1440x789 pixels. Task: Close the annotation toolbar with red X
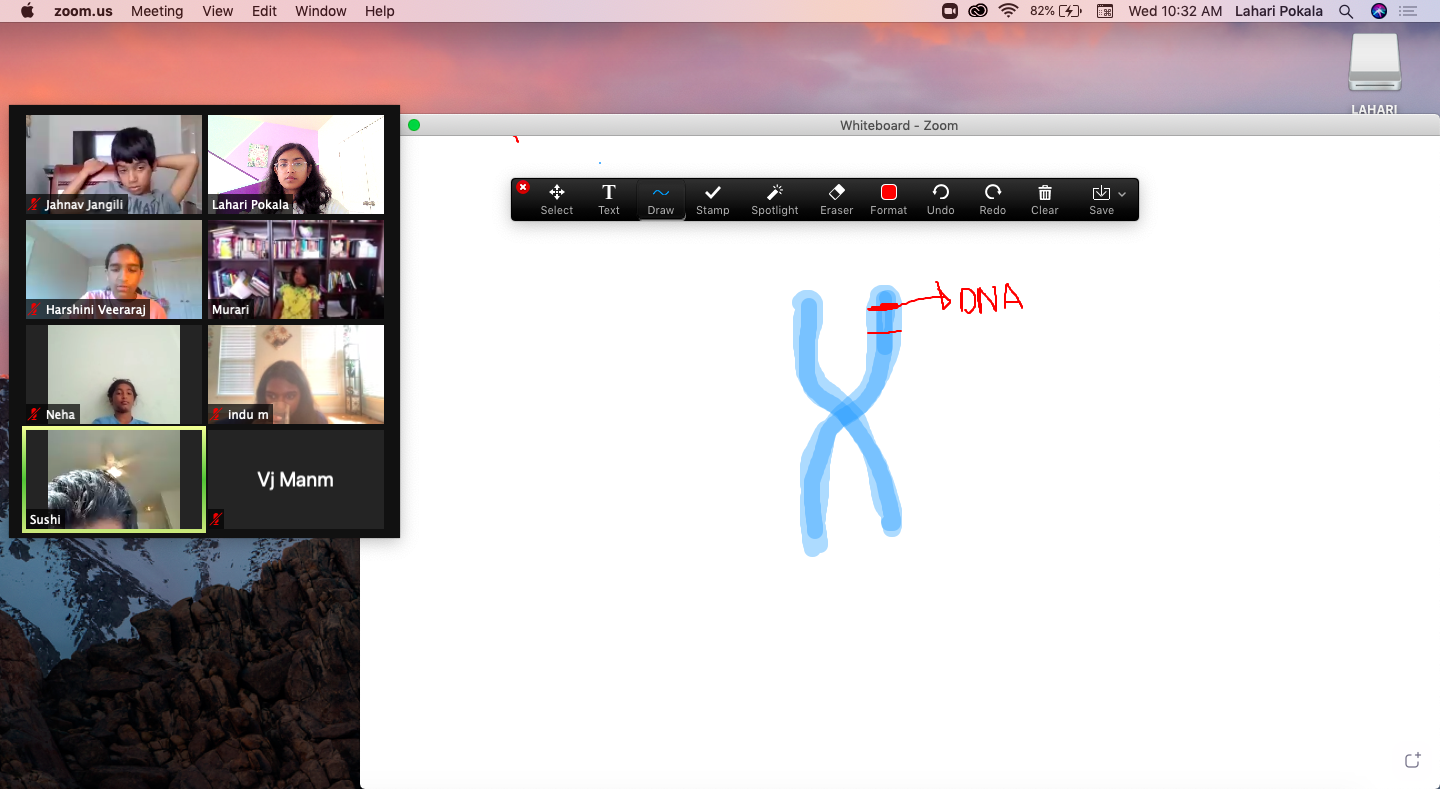[x=522, y=187]
